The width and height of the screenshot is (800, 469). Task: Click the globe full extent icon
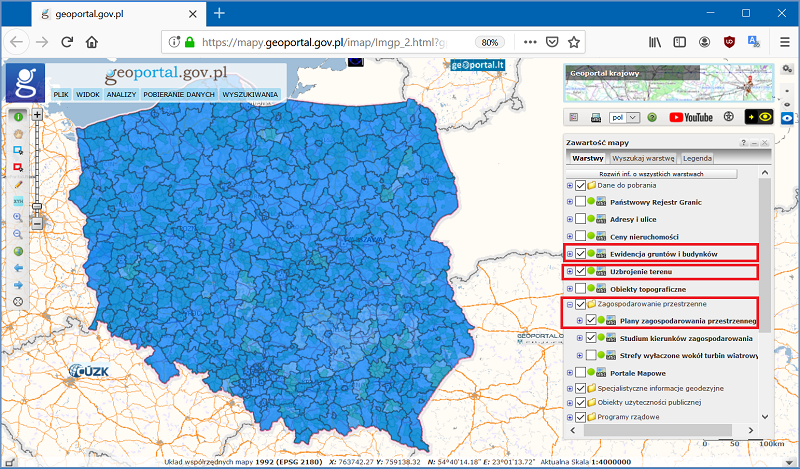[x=18, y=251]
